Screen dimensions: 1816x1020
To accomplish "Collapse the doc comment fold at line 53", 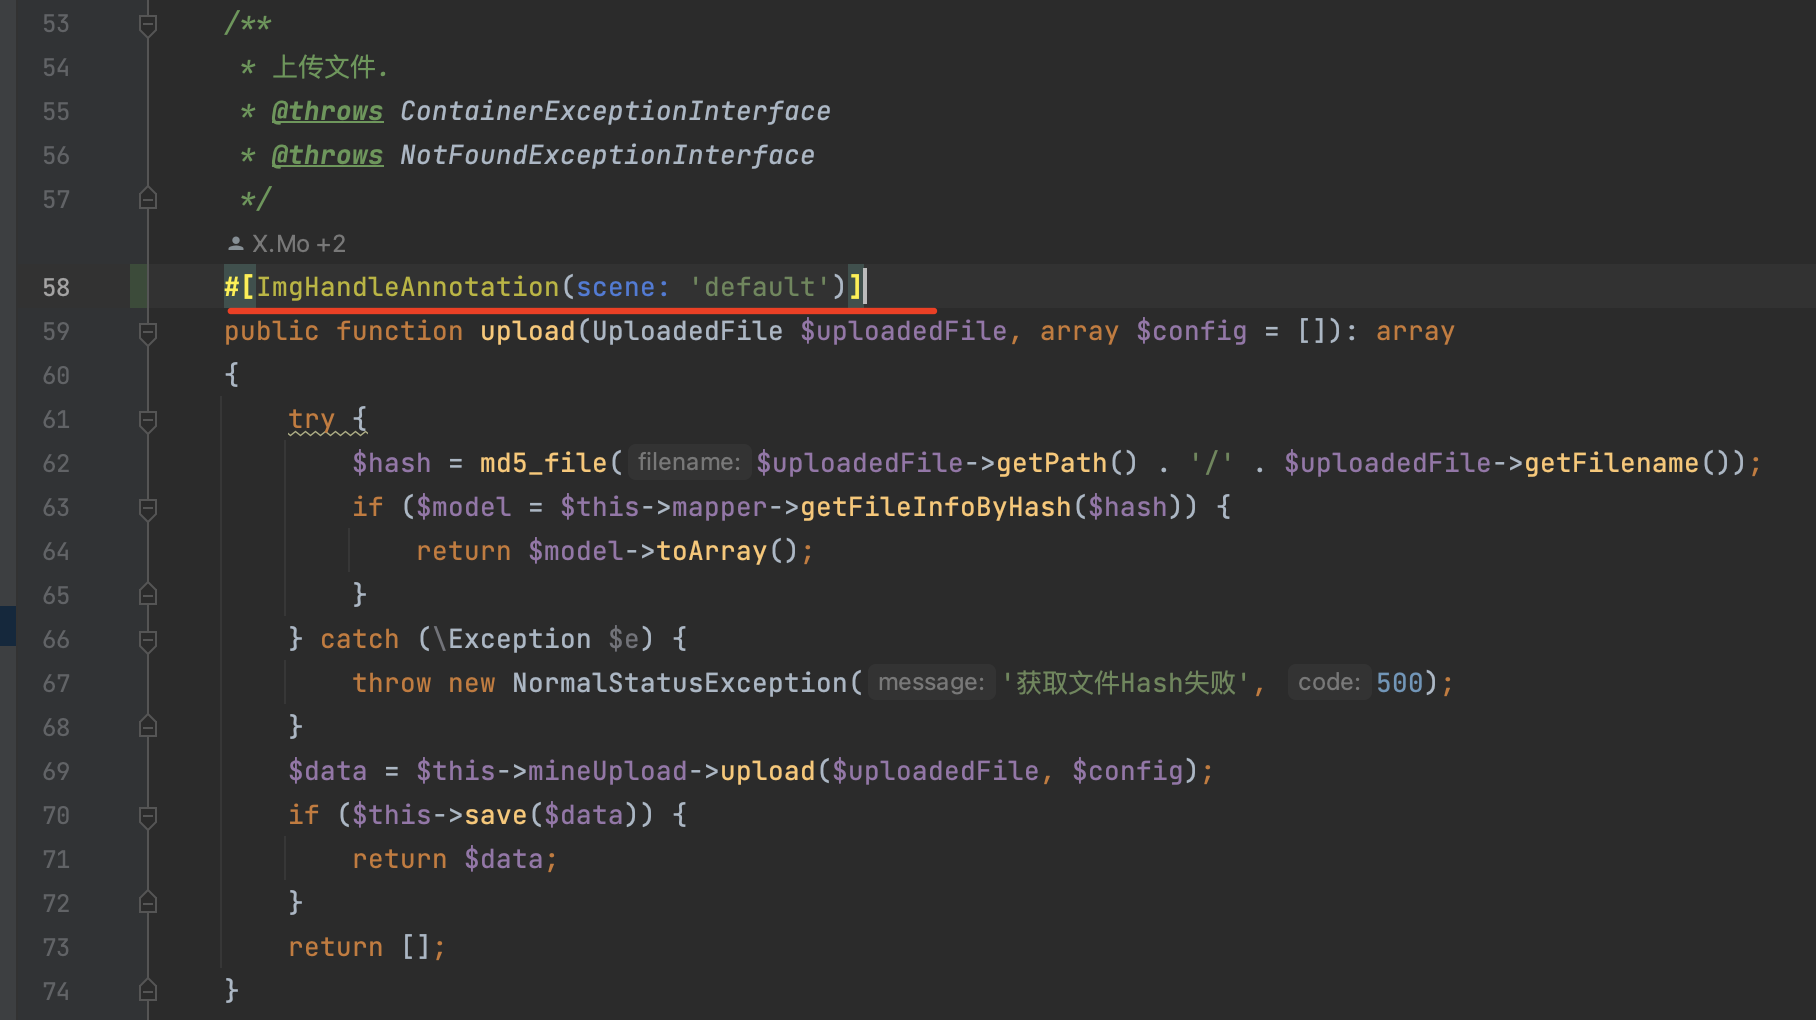I will click(x=148, y=24).
